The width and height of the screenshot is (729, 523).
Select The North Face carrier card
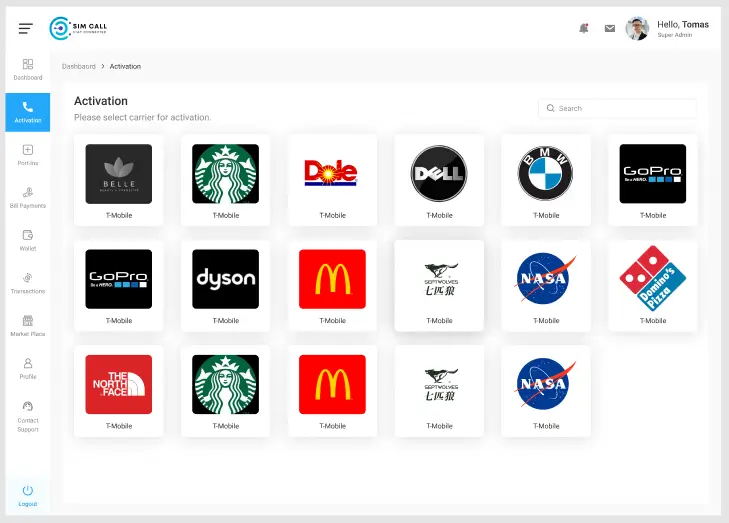[119, 390]
